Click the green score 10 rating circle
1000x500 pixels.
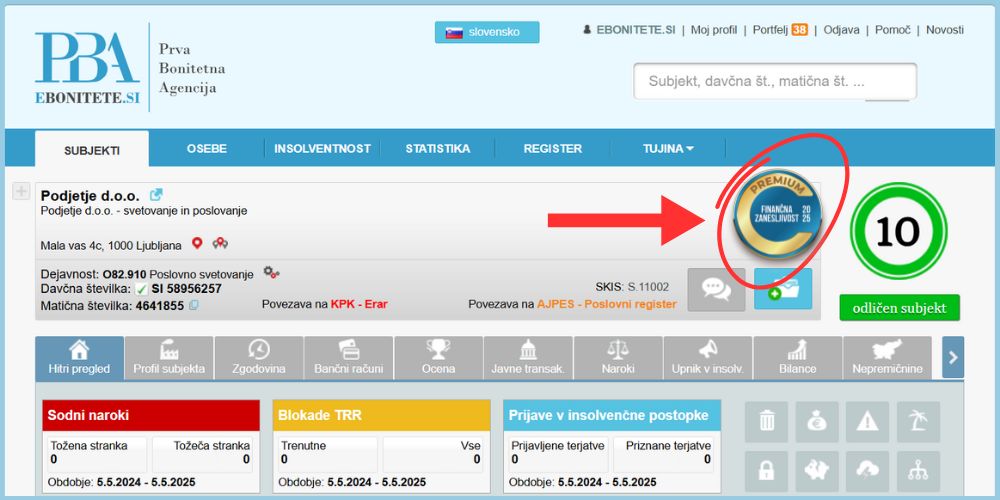(899, 231)
